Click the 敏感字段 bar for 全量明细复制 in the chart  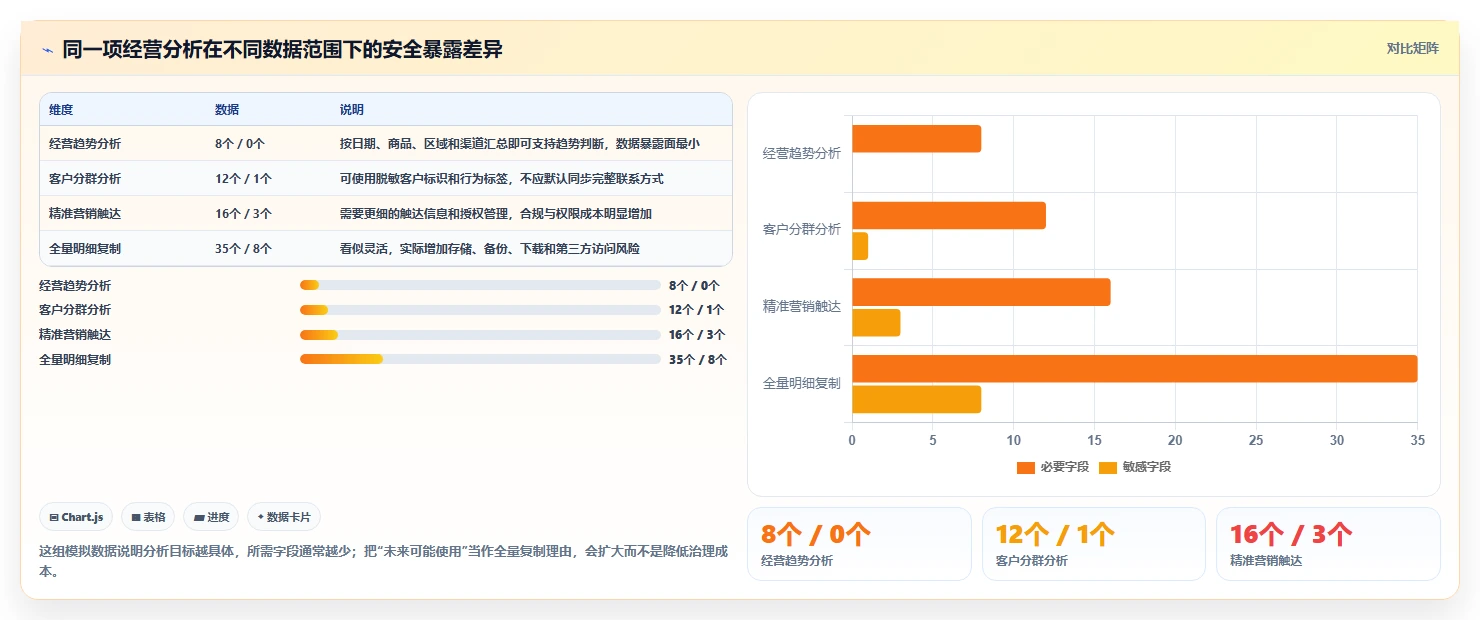point(916,399)
